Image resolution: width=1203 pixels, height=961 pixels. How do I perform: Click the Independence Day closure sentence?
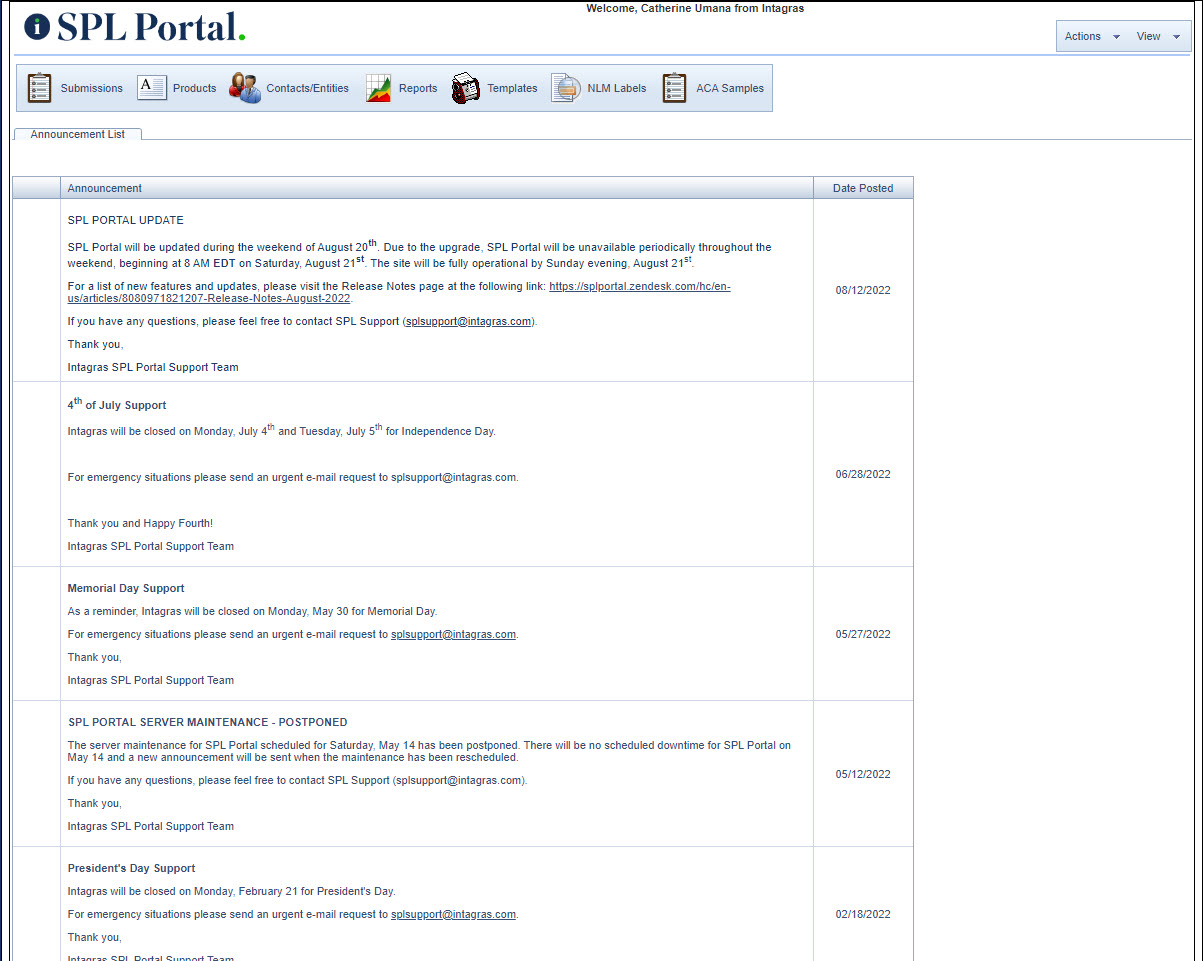coord(282,430)
